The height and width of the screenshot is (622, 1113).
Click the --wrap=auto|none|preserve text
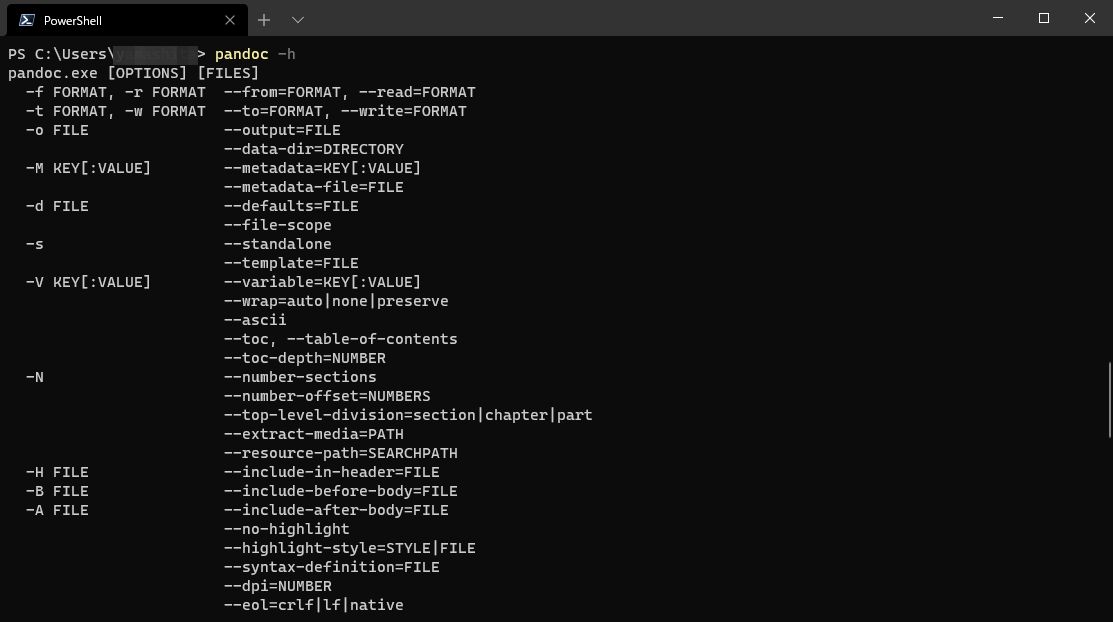coord(336,301)
